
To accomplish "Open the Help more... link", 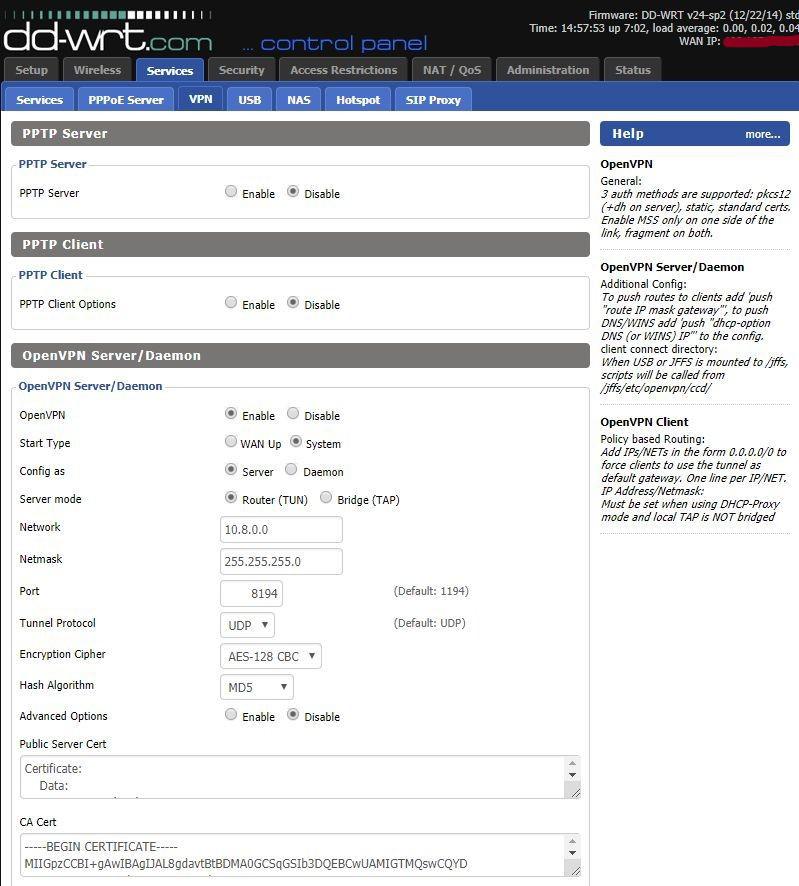I will point(762,134).
